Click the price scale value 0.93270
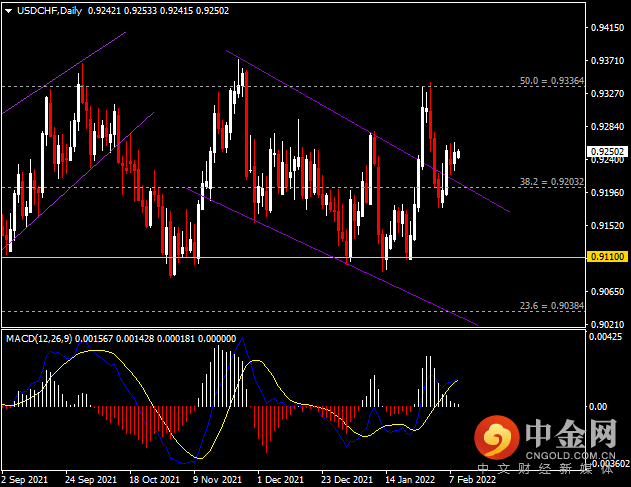 (x=607, y=94)
